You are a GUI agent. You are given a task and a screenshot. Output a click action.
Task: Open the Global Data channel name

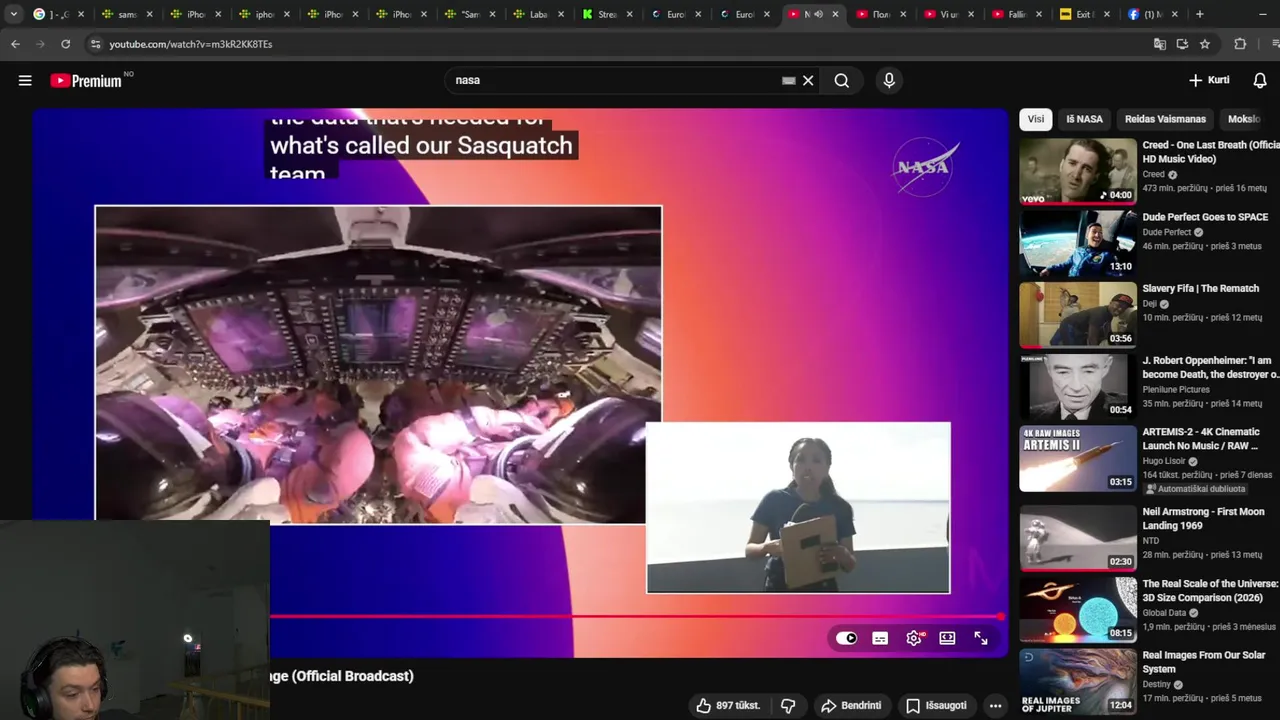coord(1164,613)
